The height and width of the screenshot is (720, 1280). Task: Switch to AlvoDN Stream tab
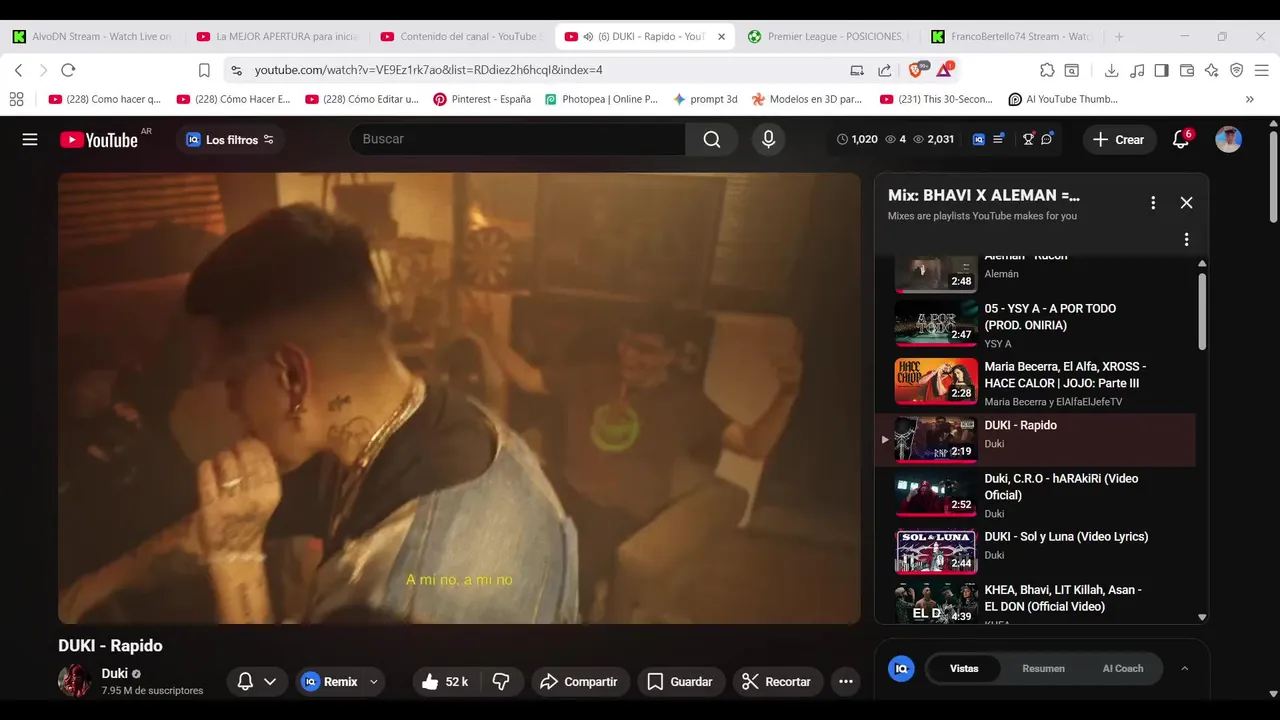click(x=92, y=37)
